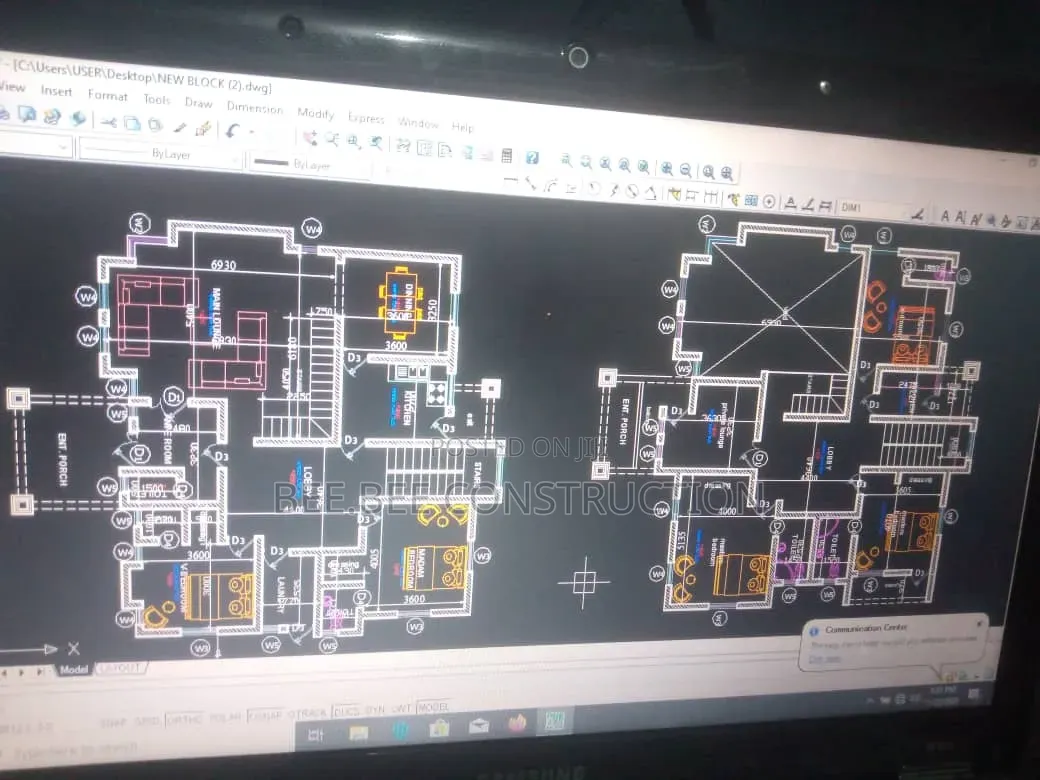1040x780 pixels.
Task: Toggle SNAP mode in status bar
Action: point(113,723)
